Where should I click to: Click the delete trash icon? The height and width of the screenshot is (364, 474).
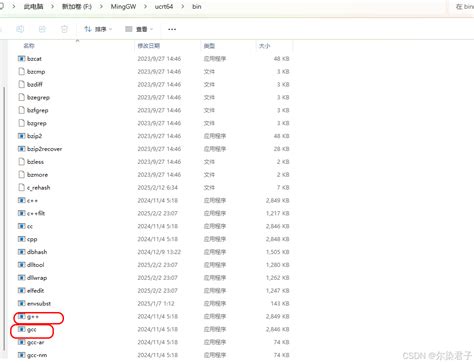click(x=64, y=29)
